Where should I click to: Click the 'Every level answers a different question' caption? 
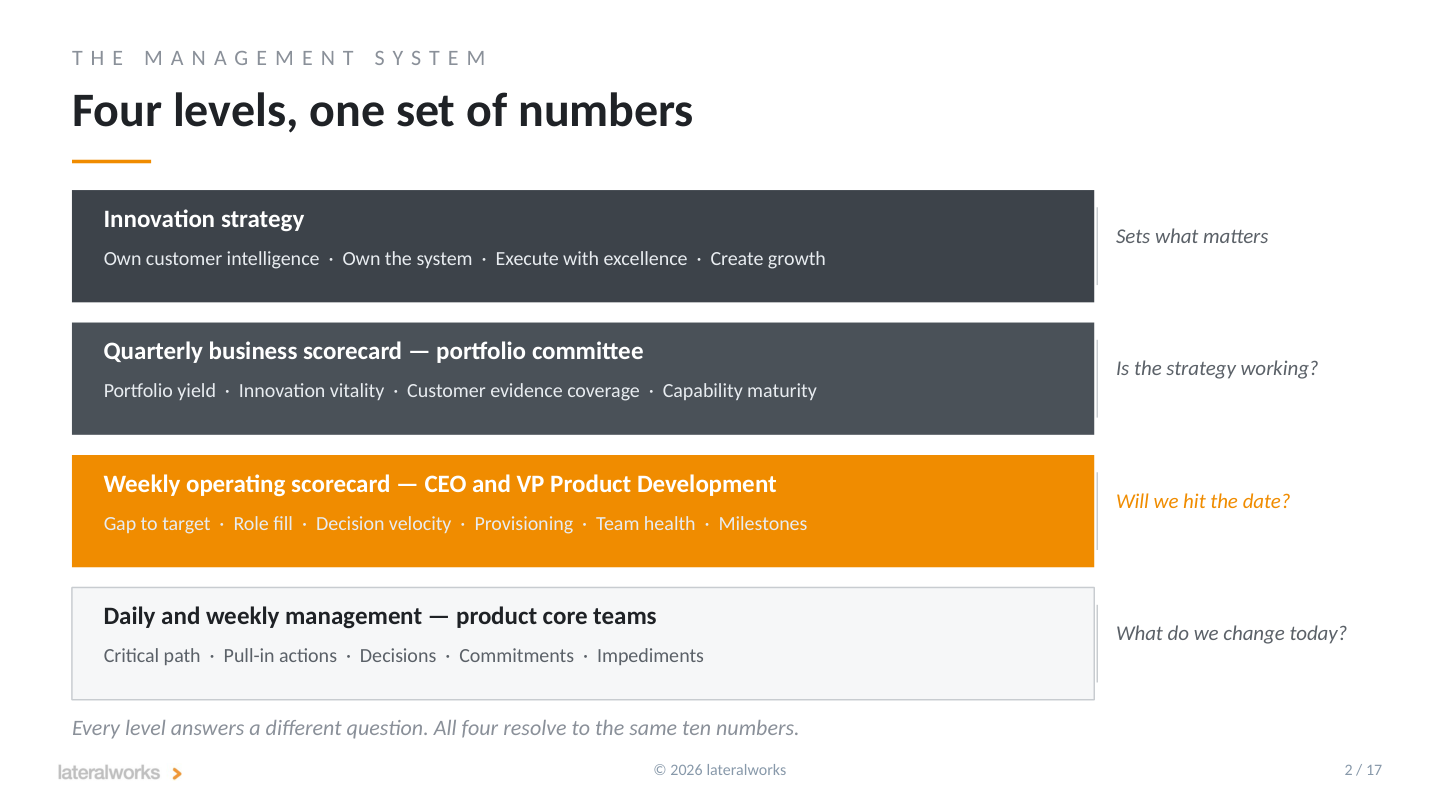[435, 729]
